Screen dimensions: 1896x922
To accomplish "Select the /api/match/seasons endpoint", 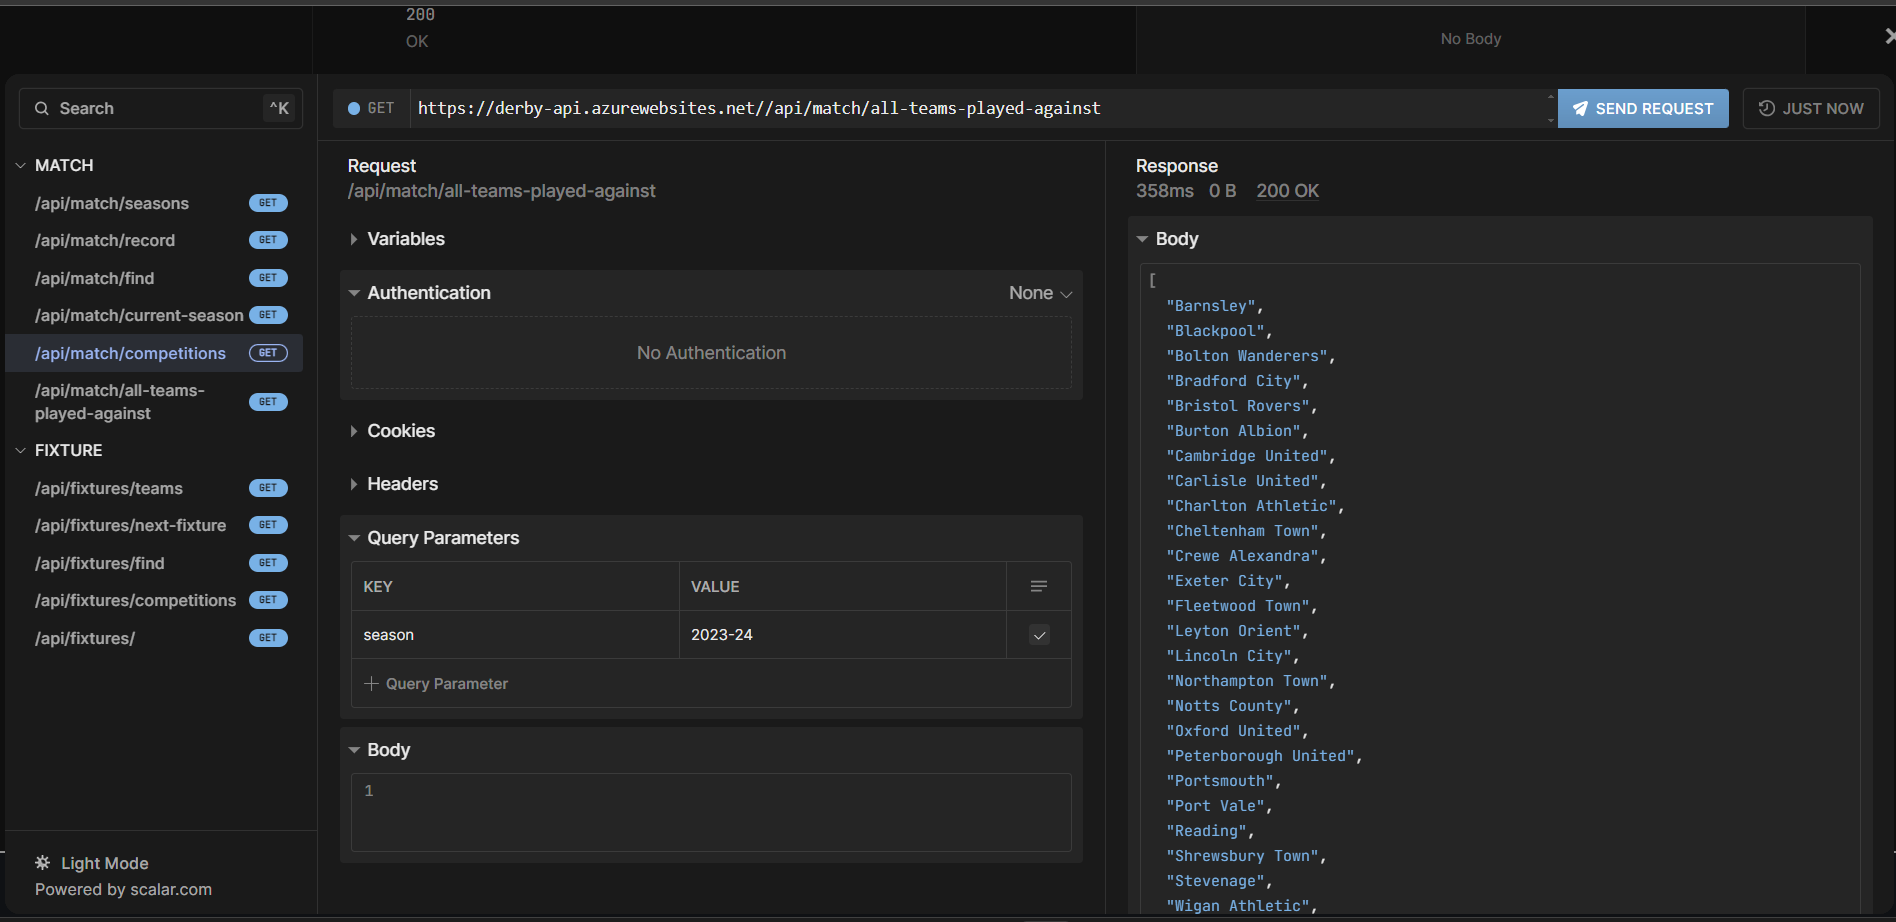I will [111, 202].
